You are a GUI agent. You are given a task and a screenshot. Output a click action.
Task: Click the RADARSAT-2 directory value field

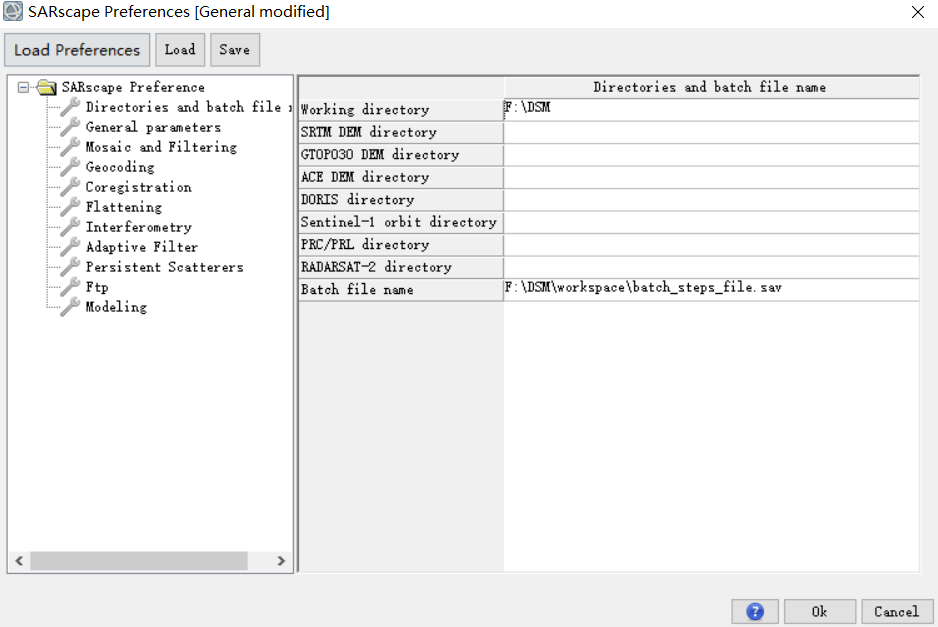point(711,267)
